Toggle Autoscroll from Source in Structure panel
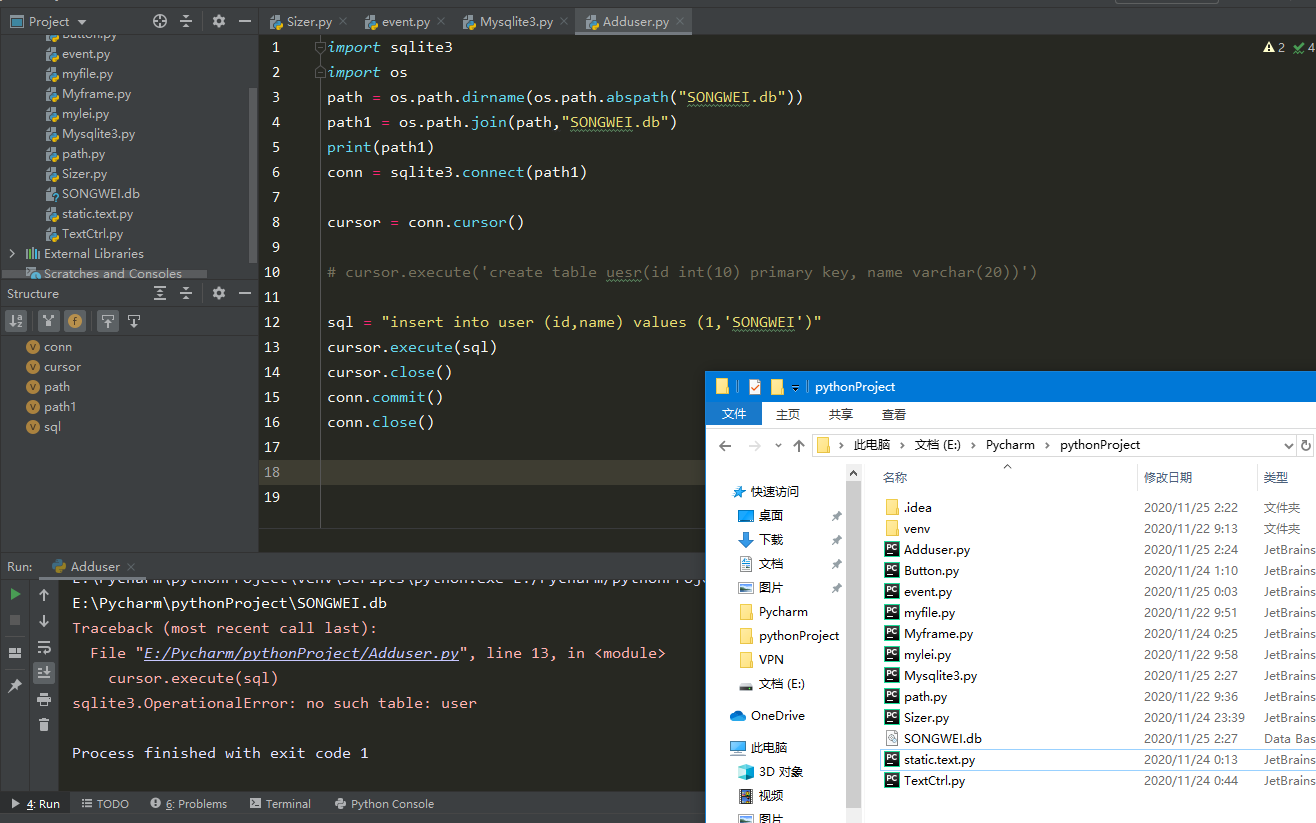 (x=133, y=321)
